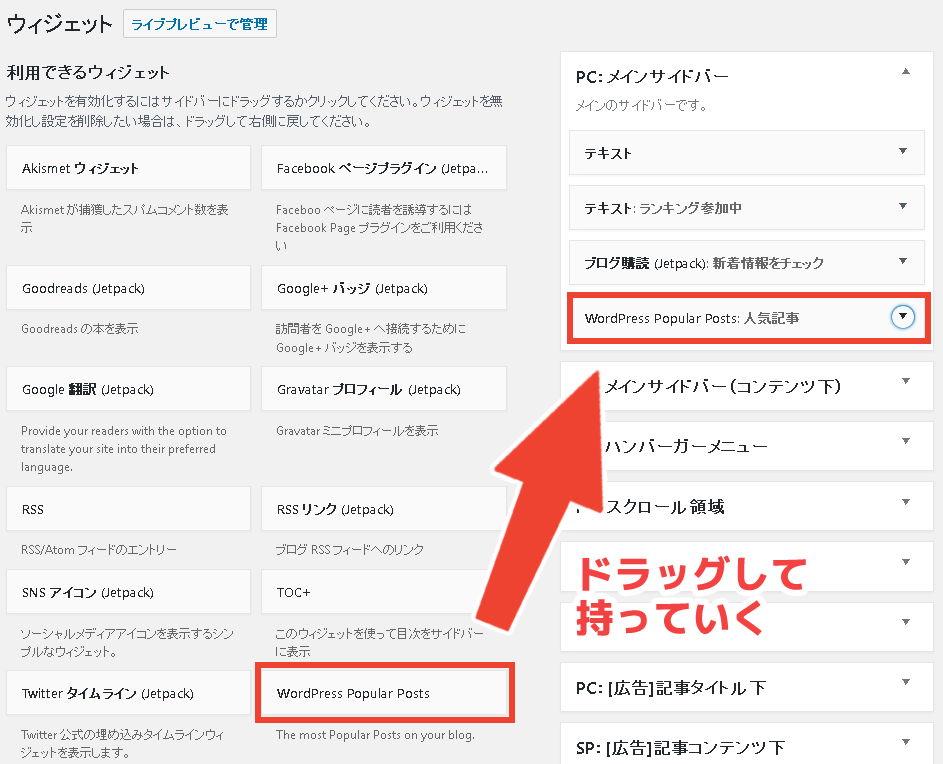Click the RSS/Atom フィードのエントリー description
This screenshot has width=943, height=764.
(99, 550)
